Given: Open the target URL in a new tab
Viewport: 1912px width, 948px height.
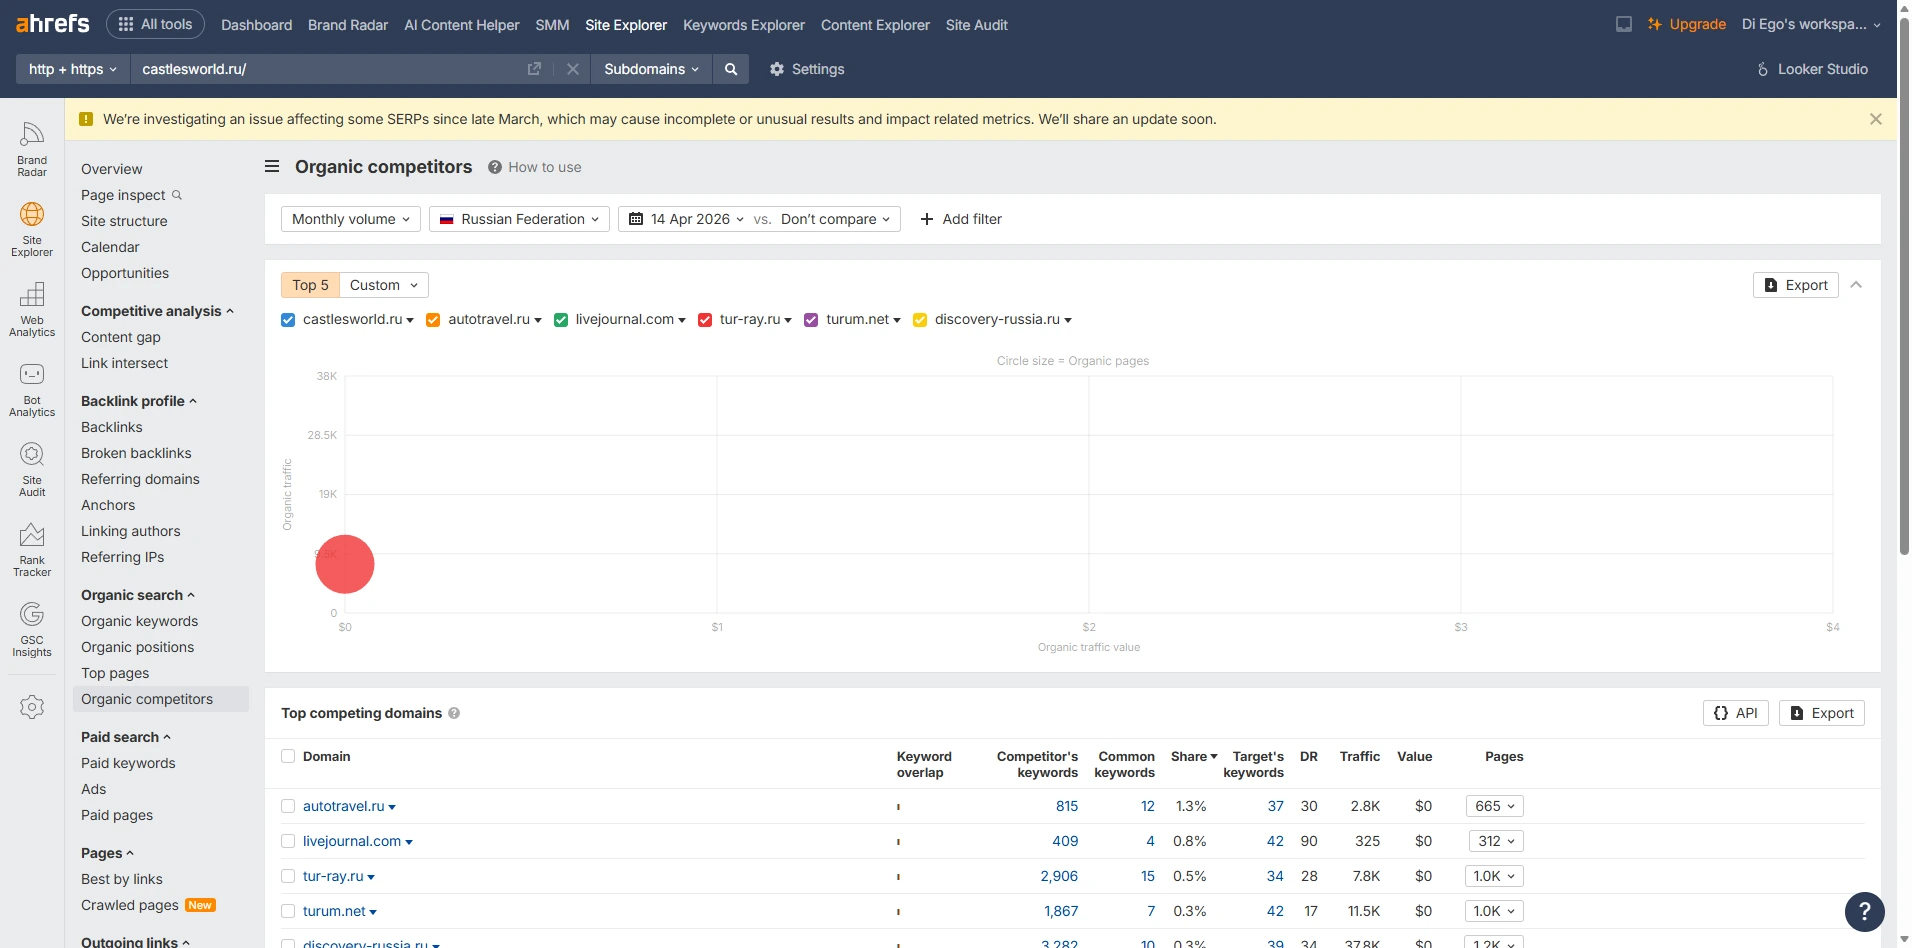Looking at the screenshot, I should click(534, 69).
